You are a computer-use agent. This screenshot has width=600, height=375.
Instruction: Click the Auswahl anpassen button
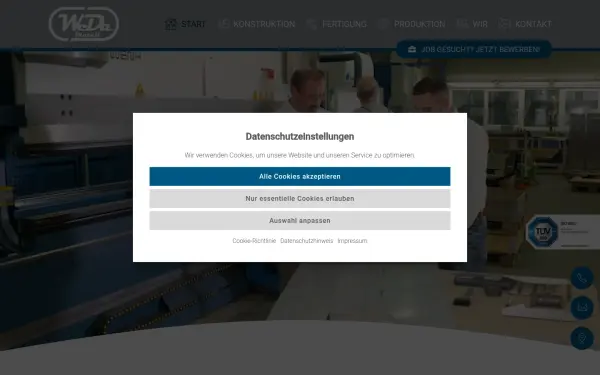300,221
